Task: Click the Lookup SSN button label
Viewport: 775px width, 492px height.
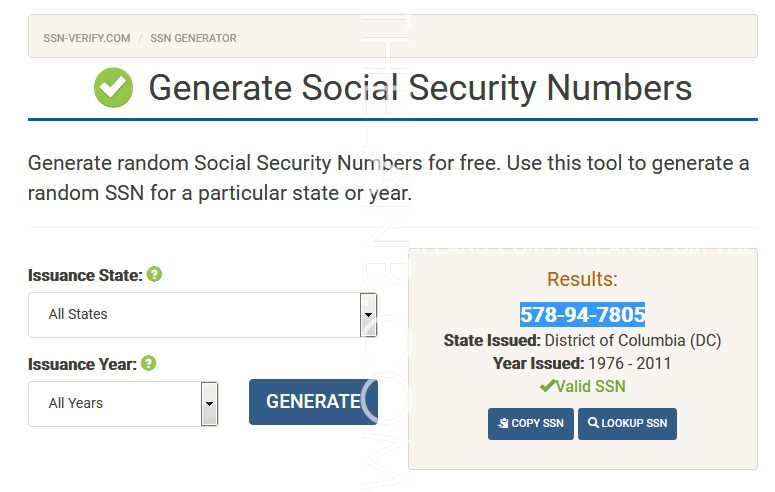Action: 635,424
